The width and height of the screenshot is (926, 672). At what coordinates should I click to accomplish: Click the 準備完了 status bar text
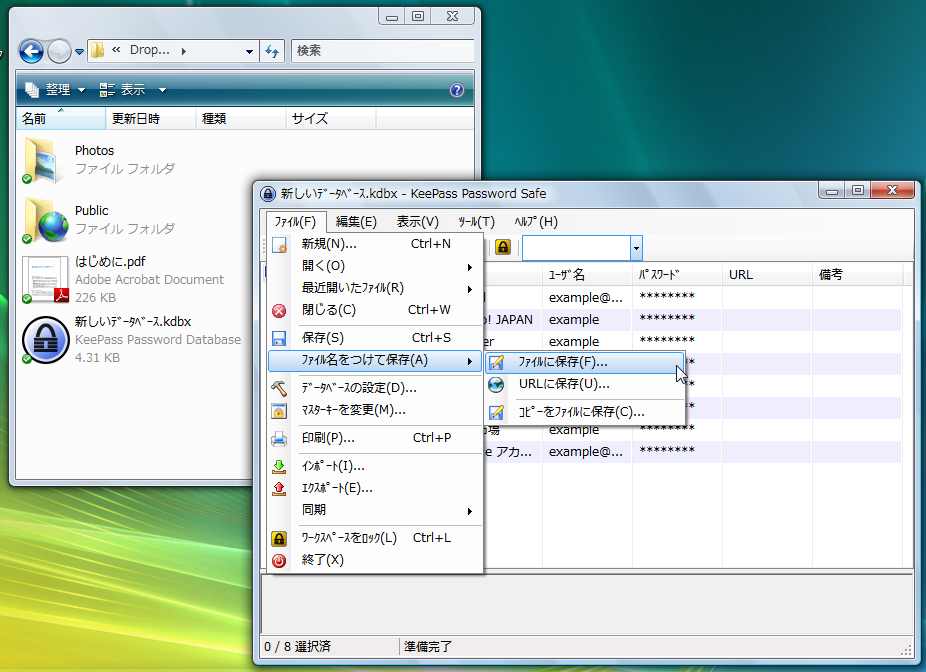428,647
